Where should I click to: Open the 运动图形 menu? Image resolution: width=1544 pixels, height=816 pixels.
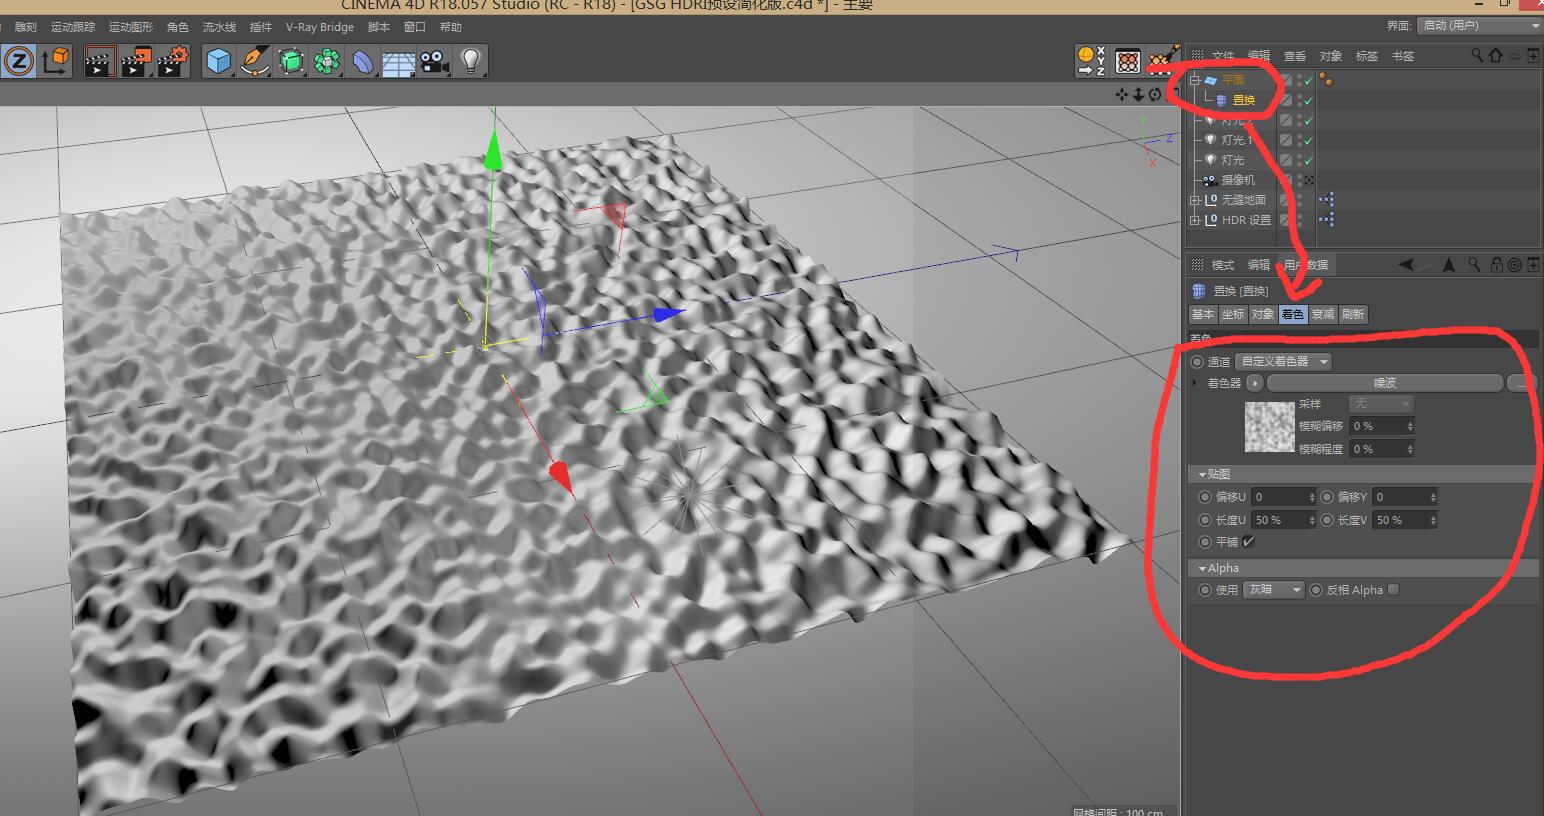pyautogui.click(x=131, y=27)
